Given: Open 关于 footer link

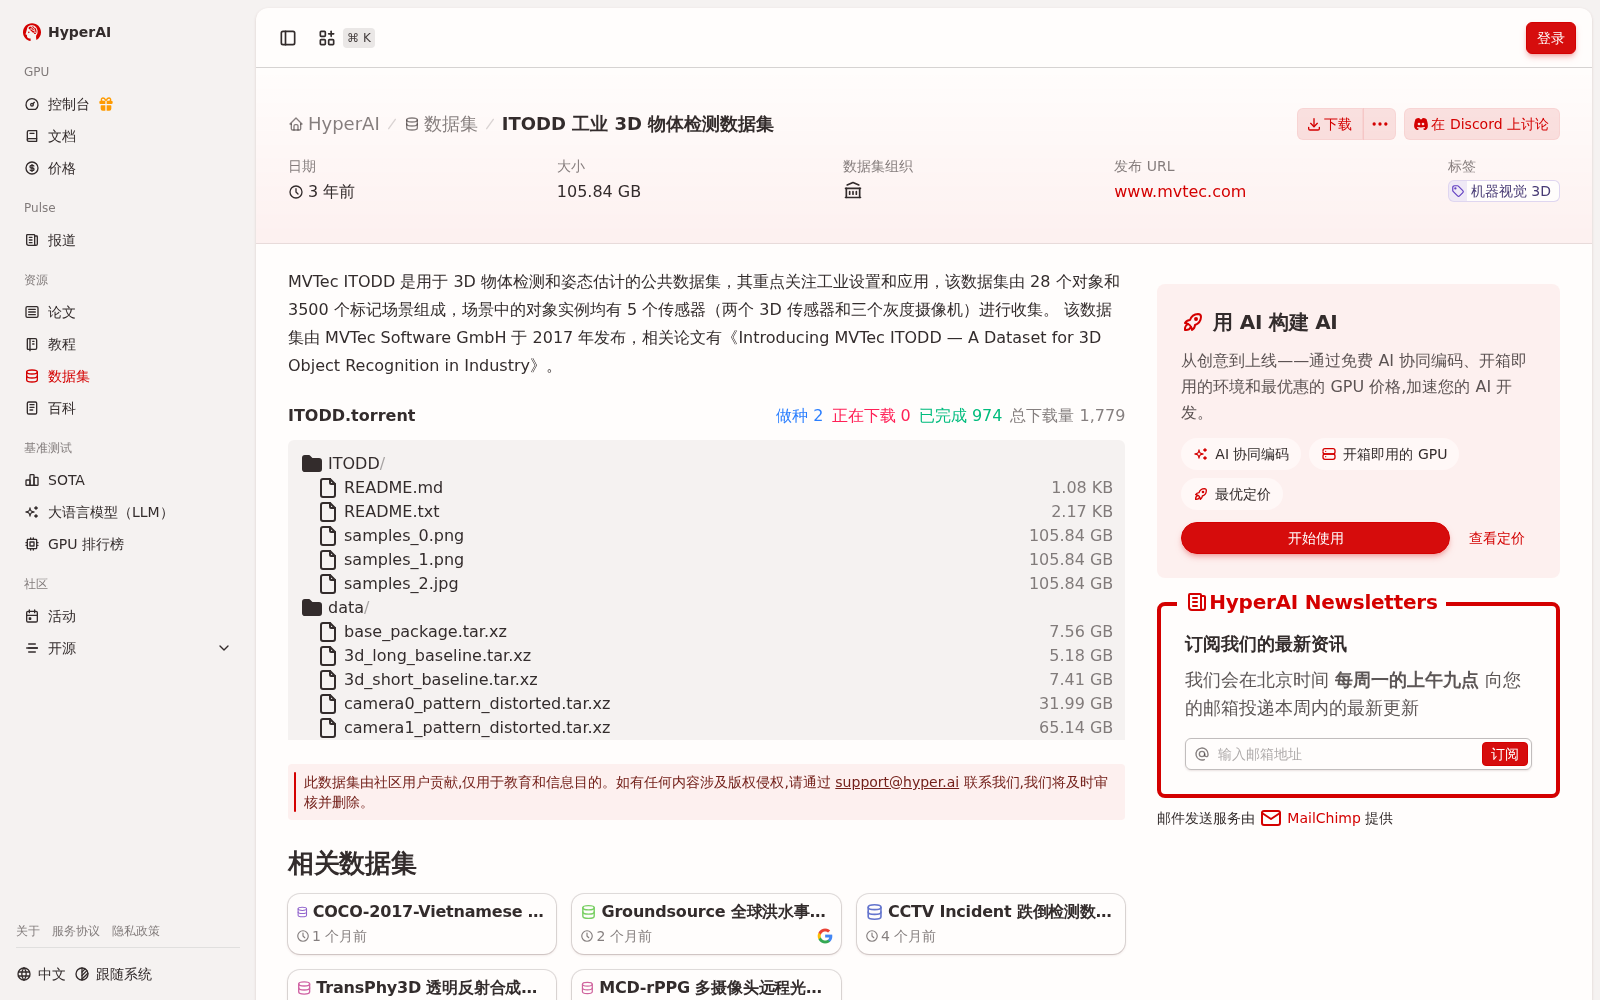Looking at the screenshot, I should click(x=28, y=931).
